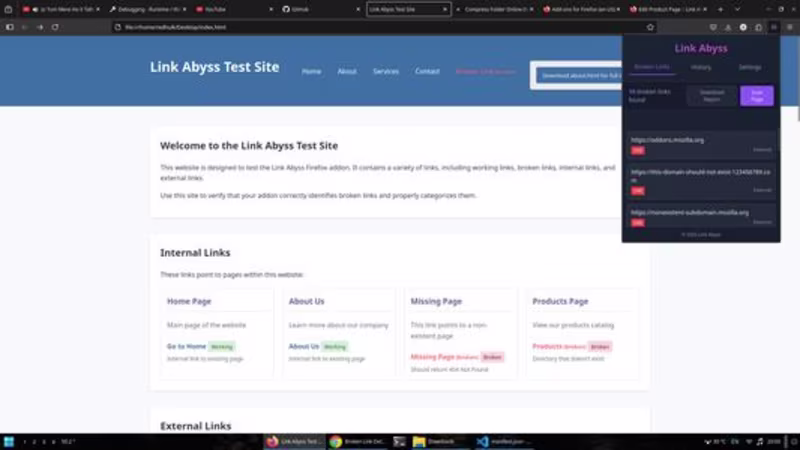Image resolution: width=800 pixels, height=450 pixels.
Task: Click the volume icon in system tray
Action: pyautogui.click(x=760, y=441)
